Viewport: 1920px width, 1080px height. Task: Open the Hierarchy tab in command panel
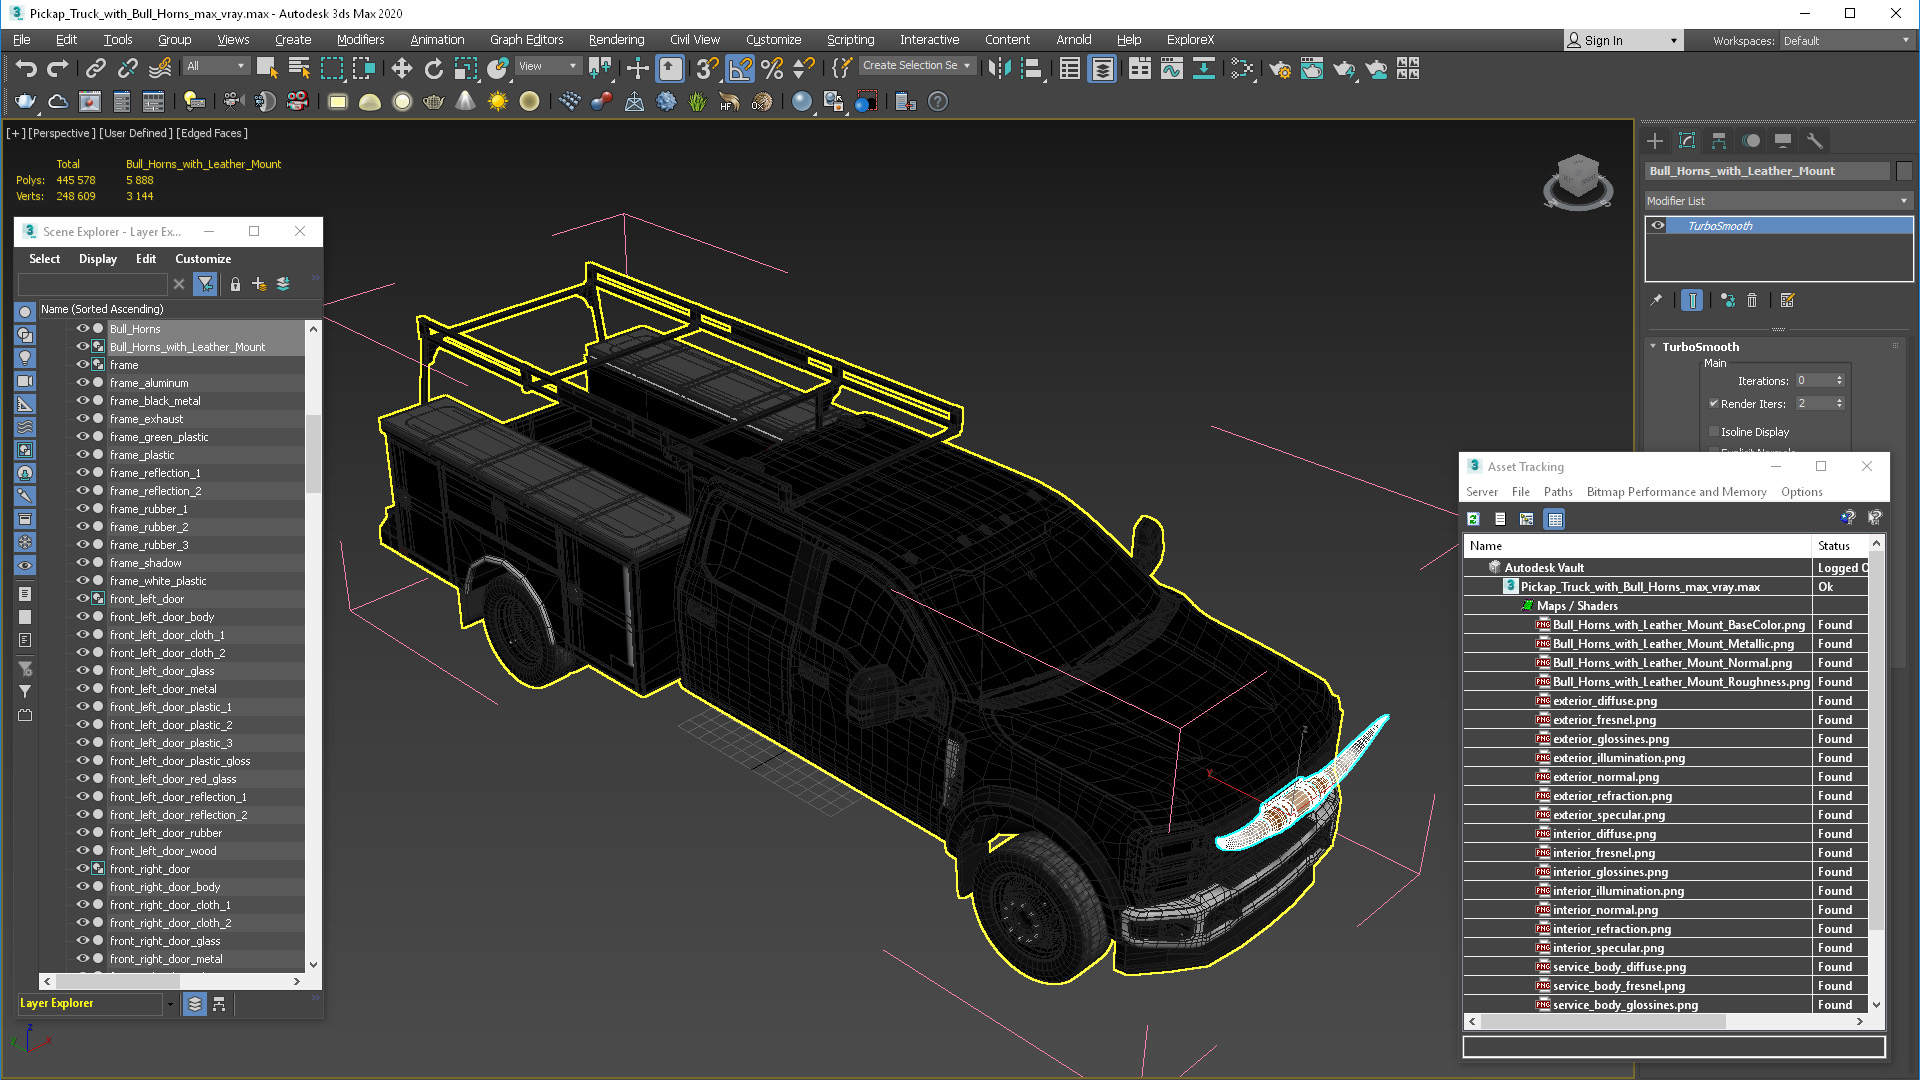[1719, 141]
